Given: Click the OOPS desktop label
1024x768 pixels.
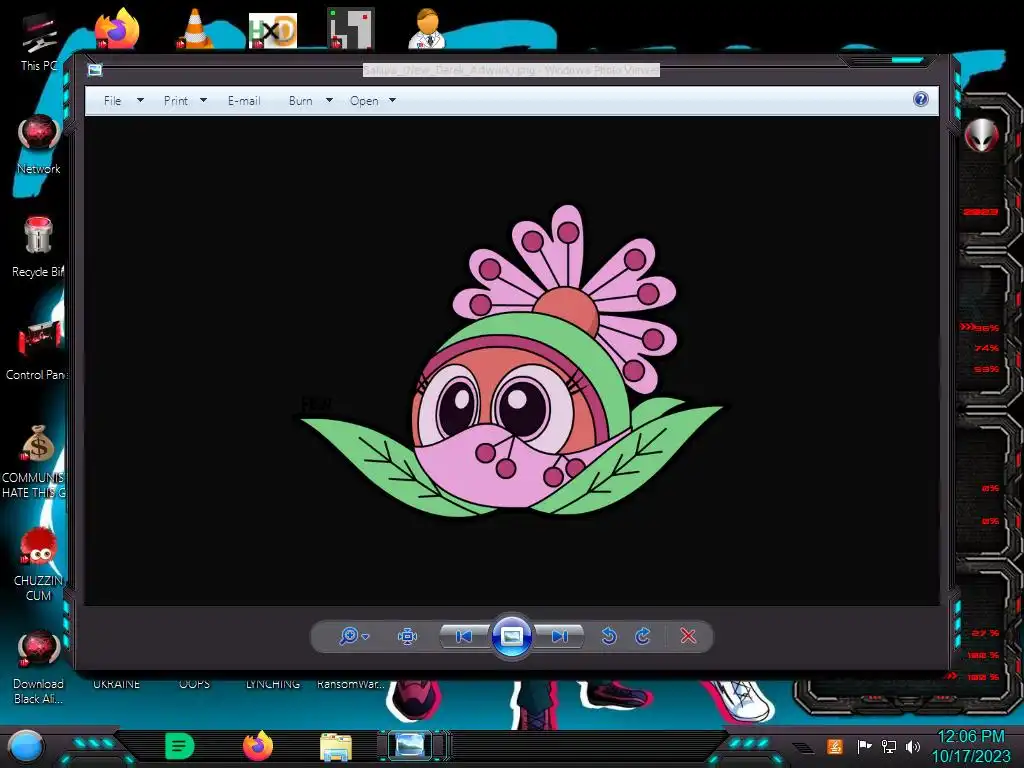Looking at the screenshot, I should pos(195,684).
